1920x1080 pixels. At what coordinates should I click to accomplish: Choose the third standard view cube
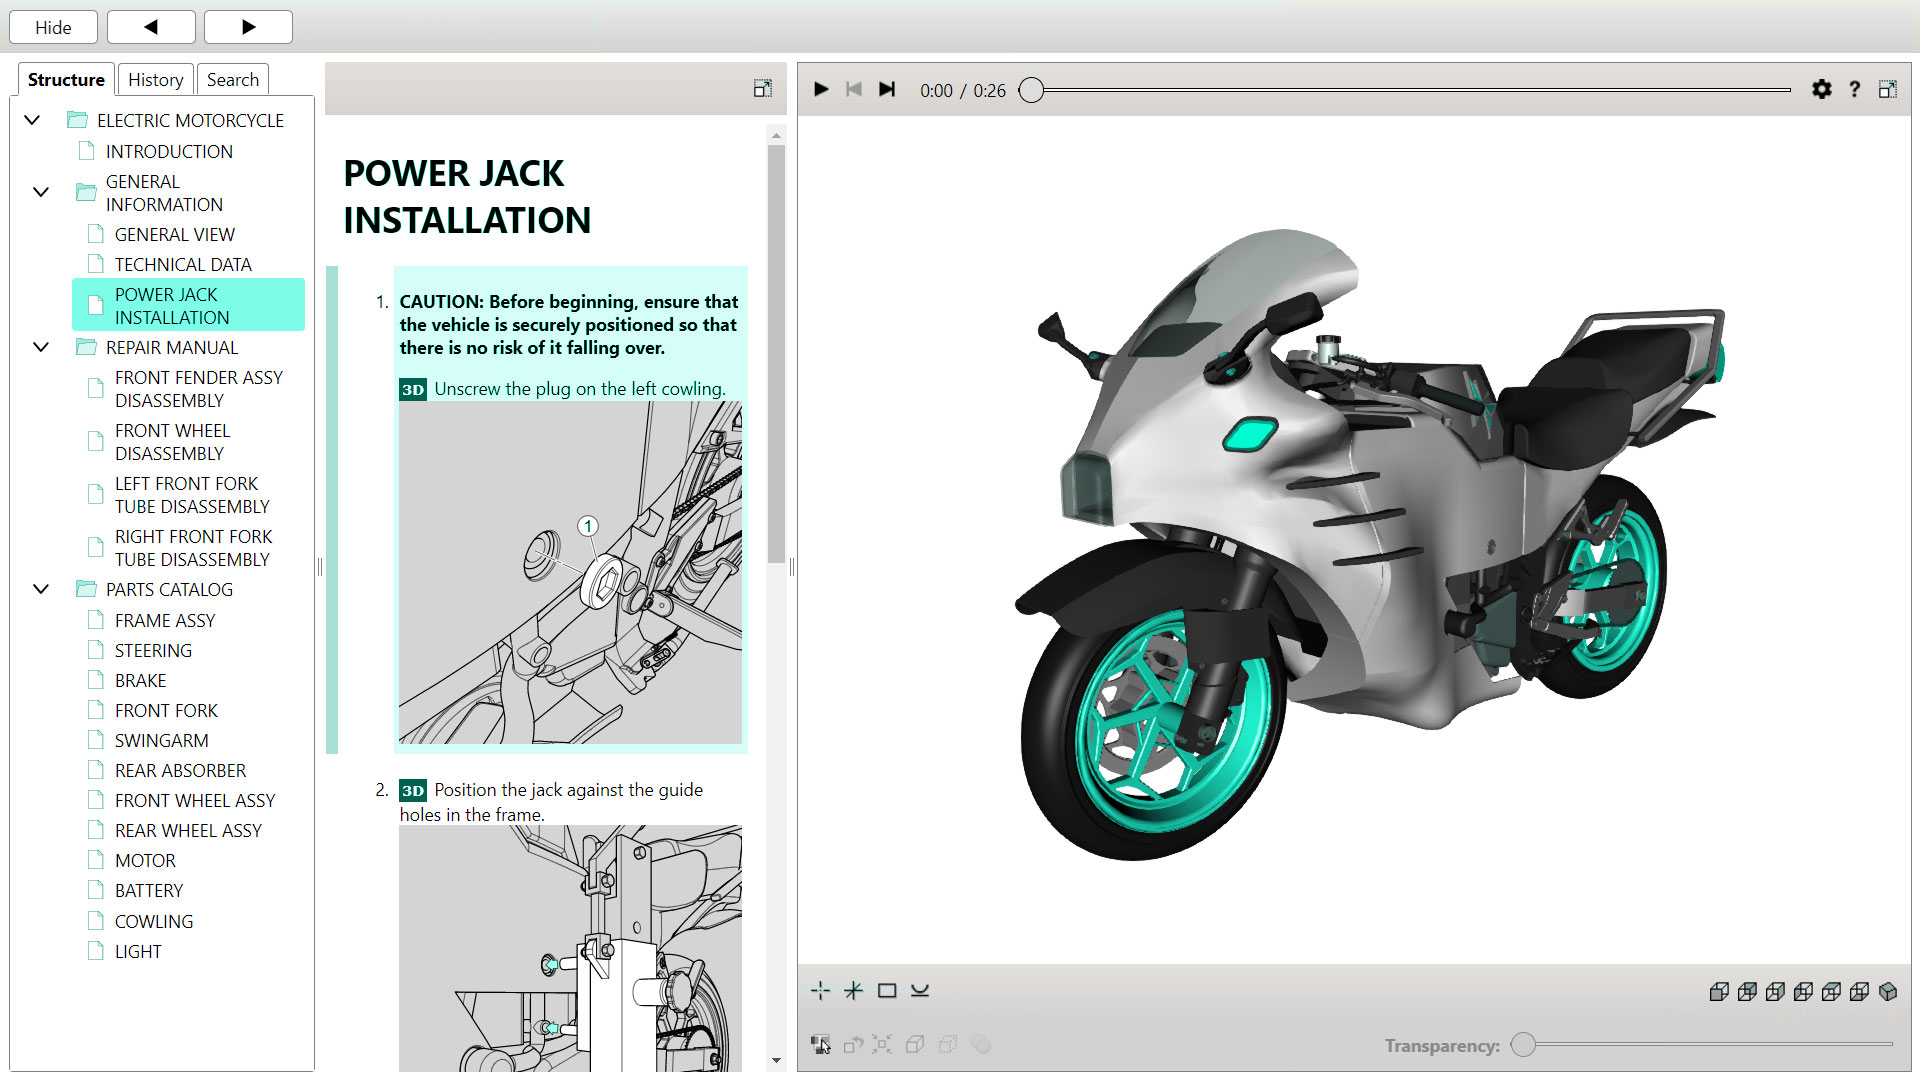(1775, 991)
